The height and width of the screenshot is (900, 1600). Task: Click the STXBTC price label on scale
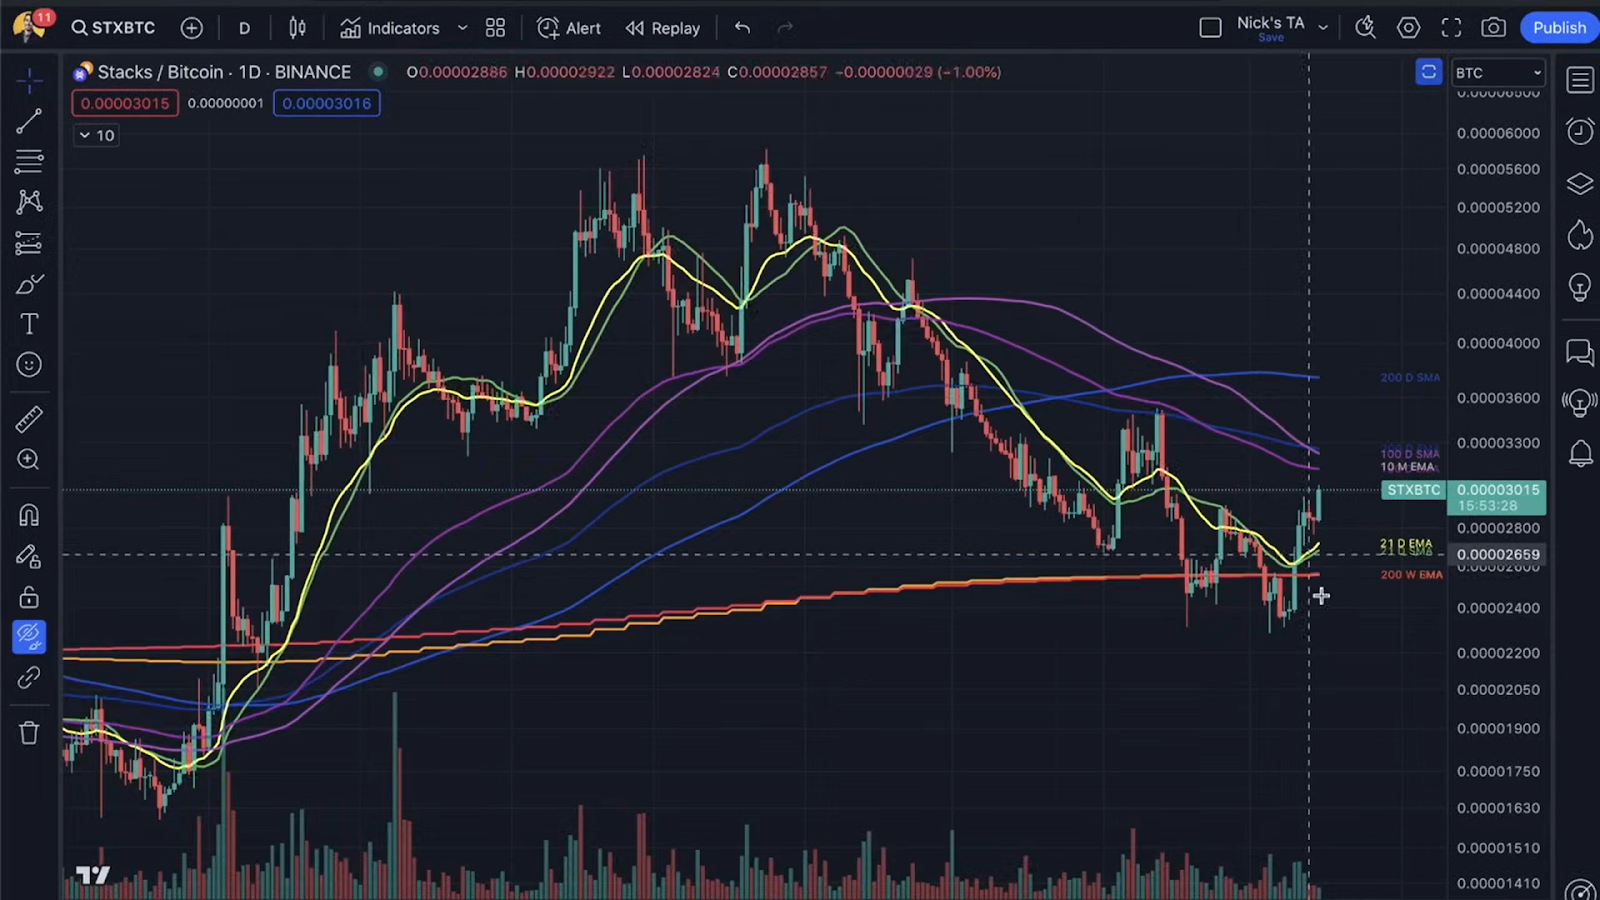(1413, 490)
